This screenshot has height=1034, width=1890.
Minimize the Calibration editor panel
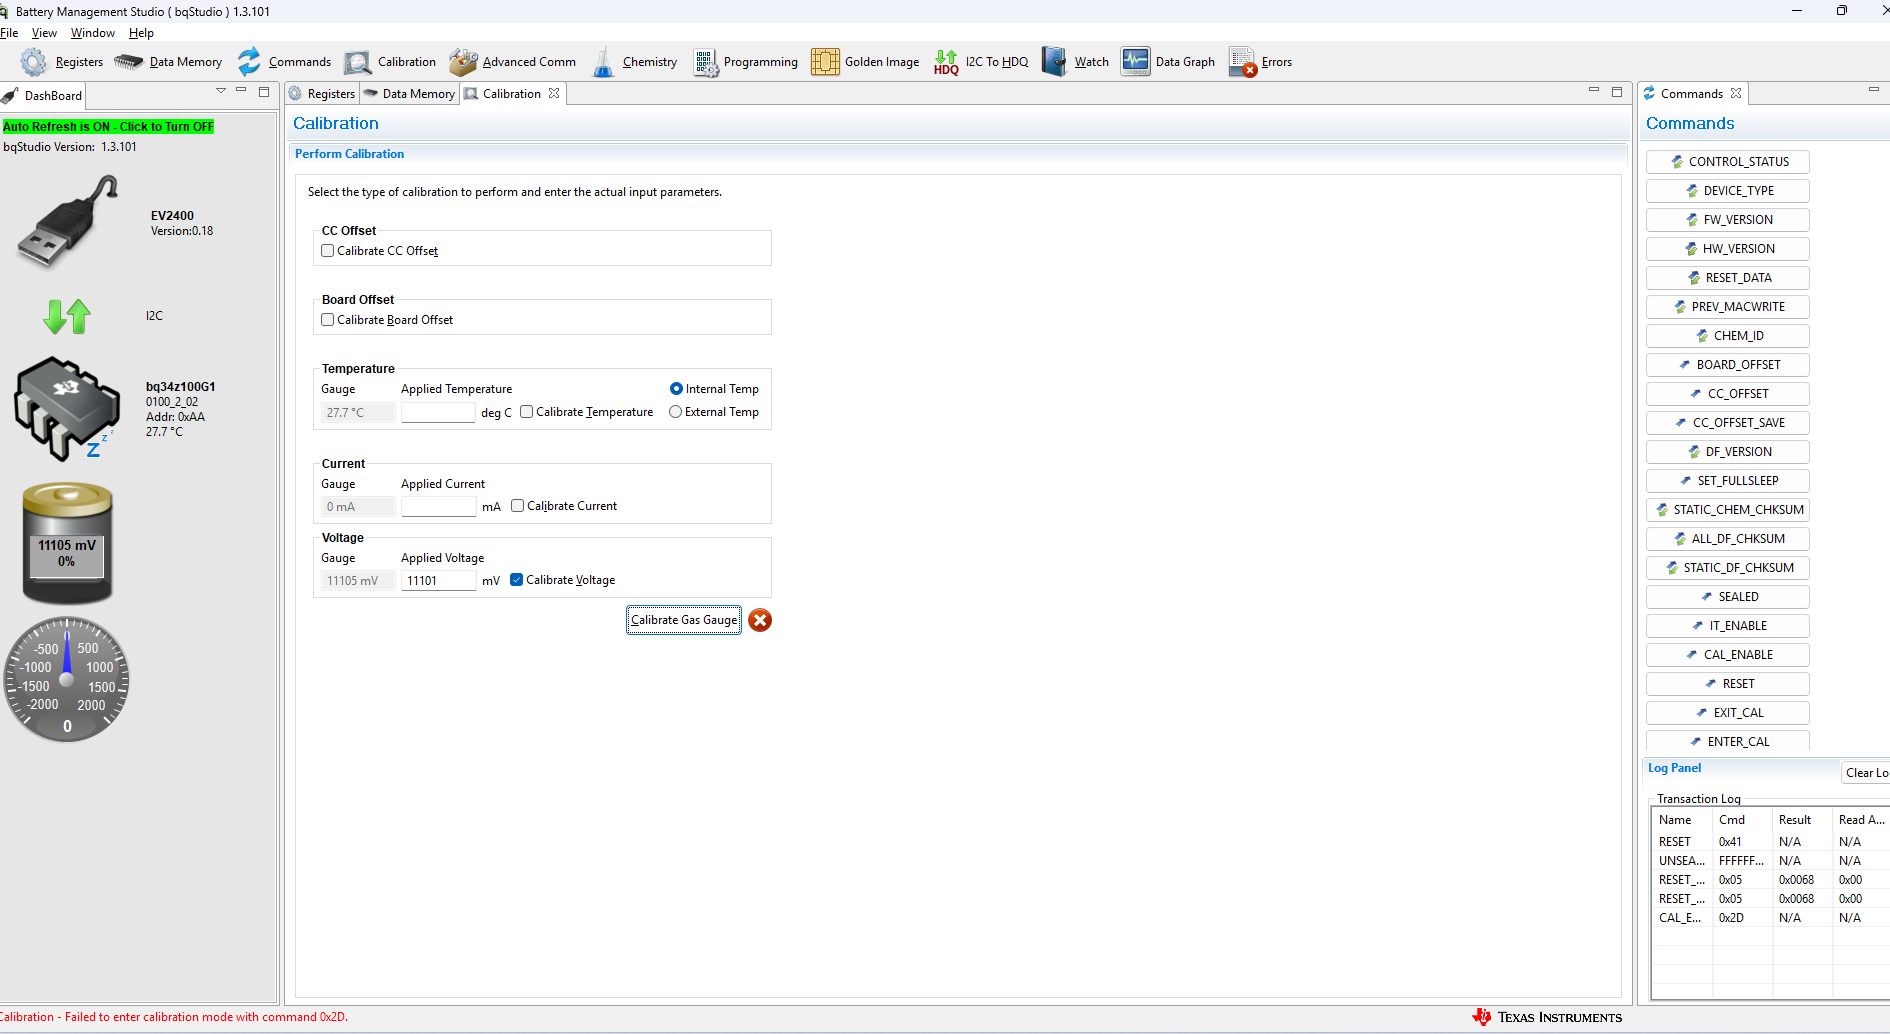[1594, 91]
